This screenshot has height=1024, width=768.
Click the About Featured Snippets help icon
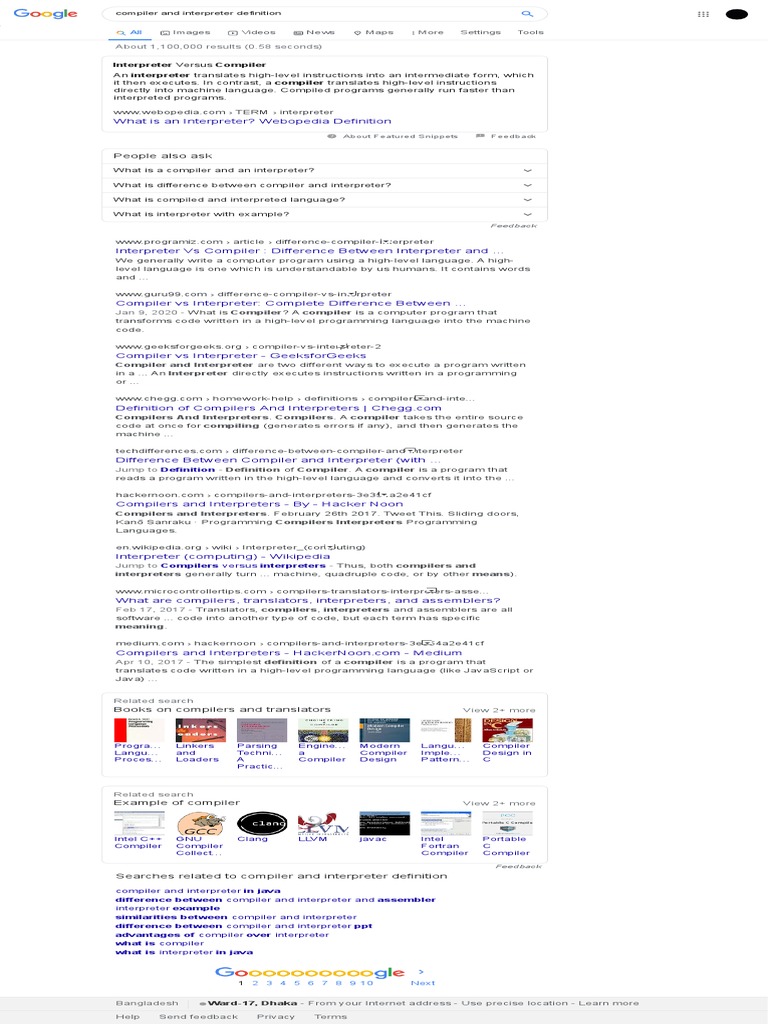coord(332,136)
